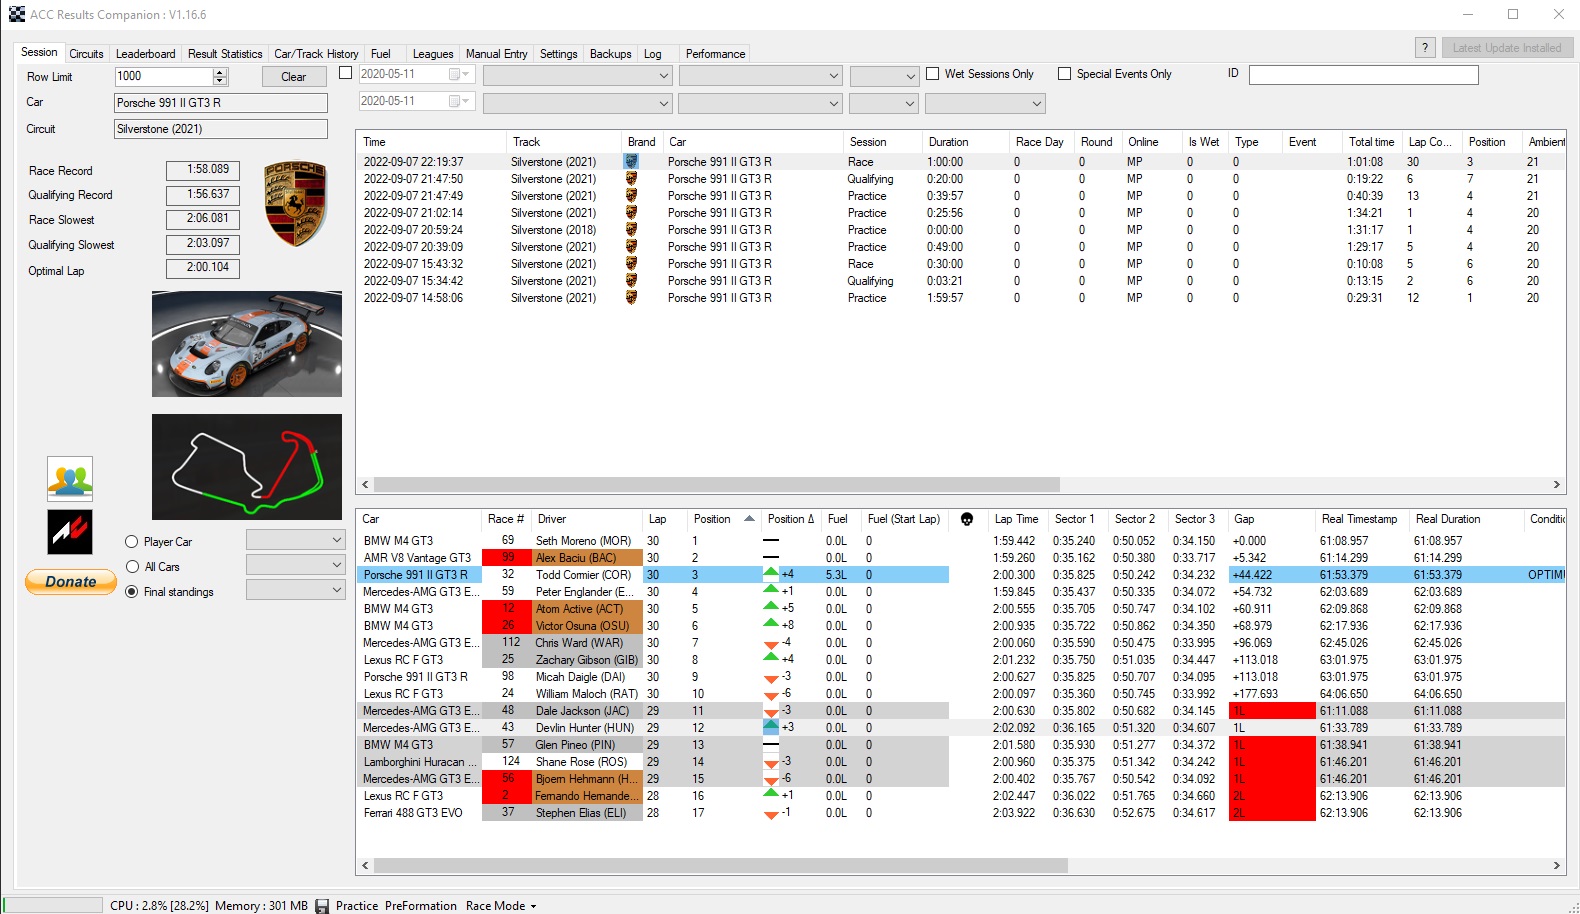1580x914 pixels.
Task: Select Player Car radio button
Action: click(x=131, y=542)
